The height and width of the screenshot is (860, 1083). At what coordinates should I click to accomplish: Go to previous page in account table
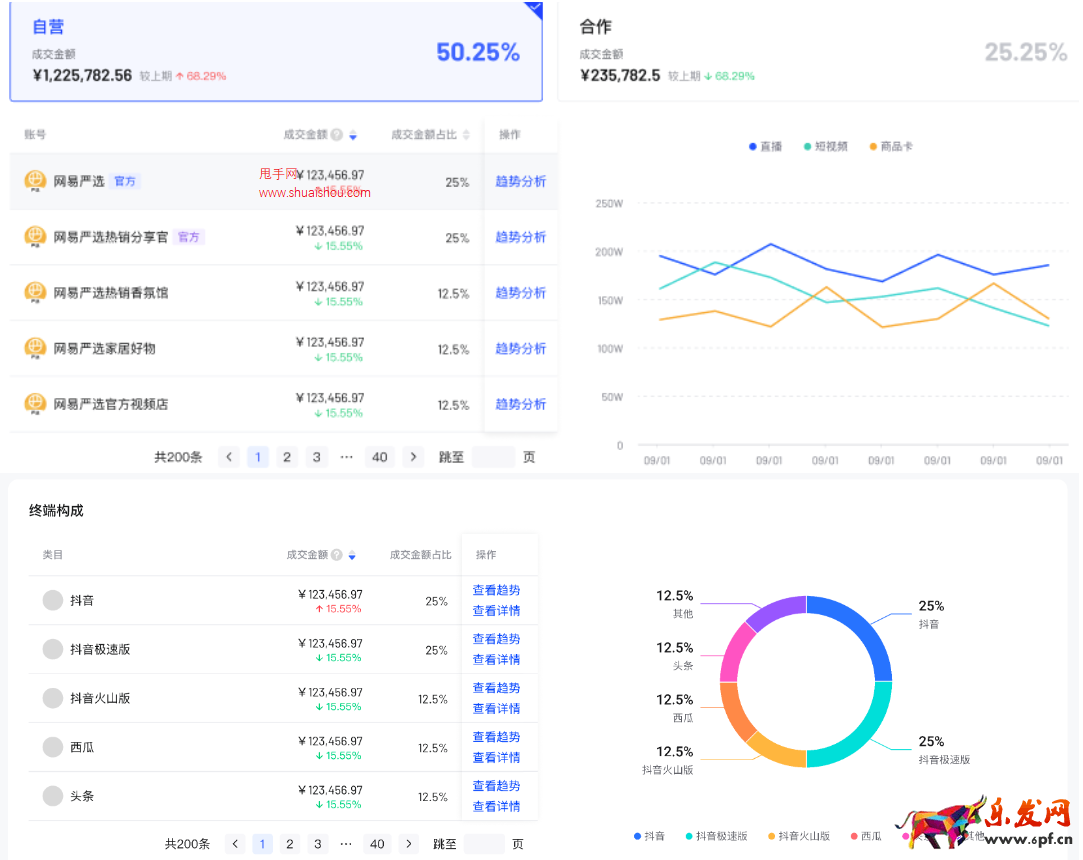pos(229,457)
